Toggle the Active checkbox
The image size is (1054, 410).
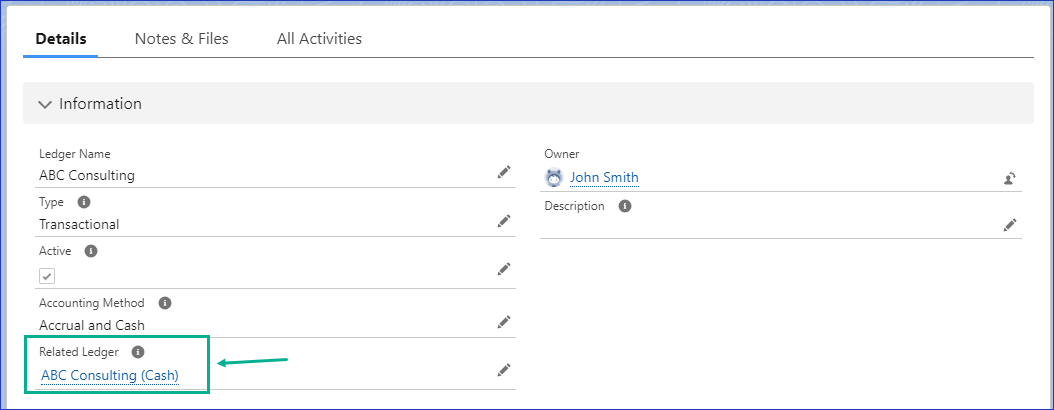(x=47, y=276)
